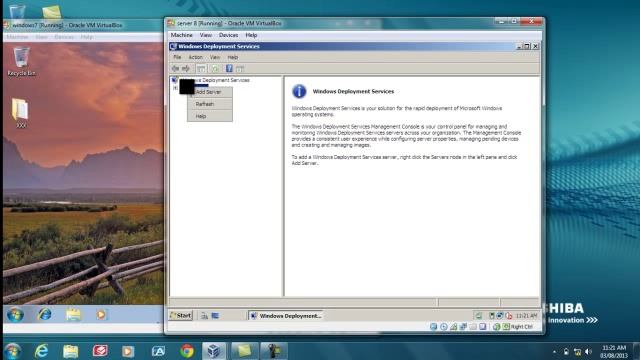Click the green tray icon in guest taskbar
This screenshot has width=640, height=360.
[479, 316]
